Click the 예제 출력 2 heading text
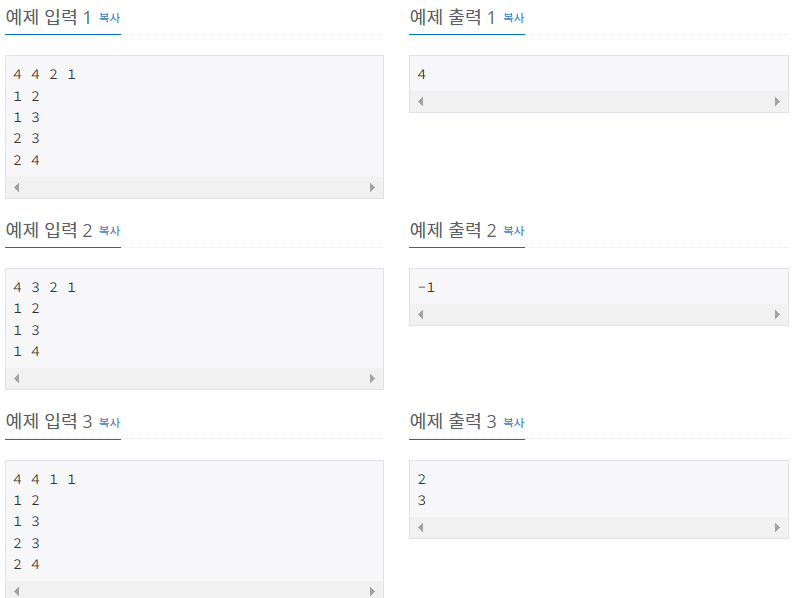Image resolution: width=796 pixels, height=598 pixels. (453, 230)
